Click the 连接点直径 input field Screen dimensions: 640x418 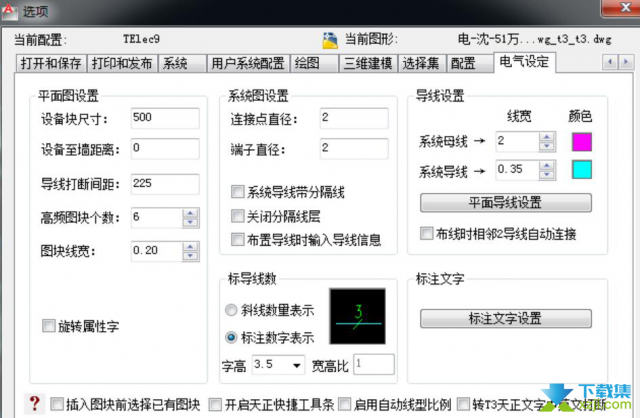354,118
